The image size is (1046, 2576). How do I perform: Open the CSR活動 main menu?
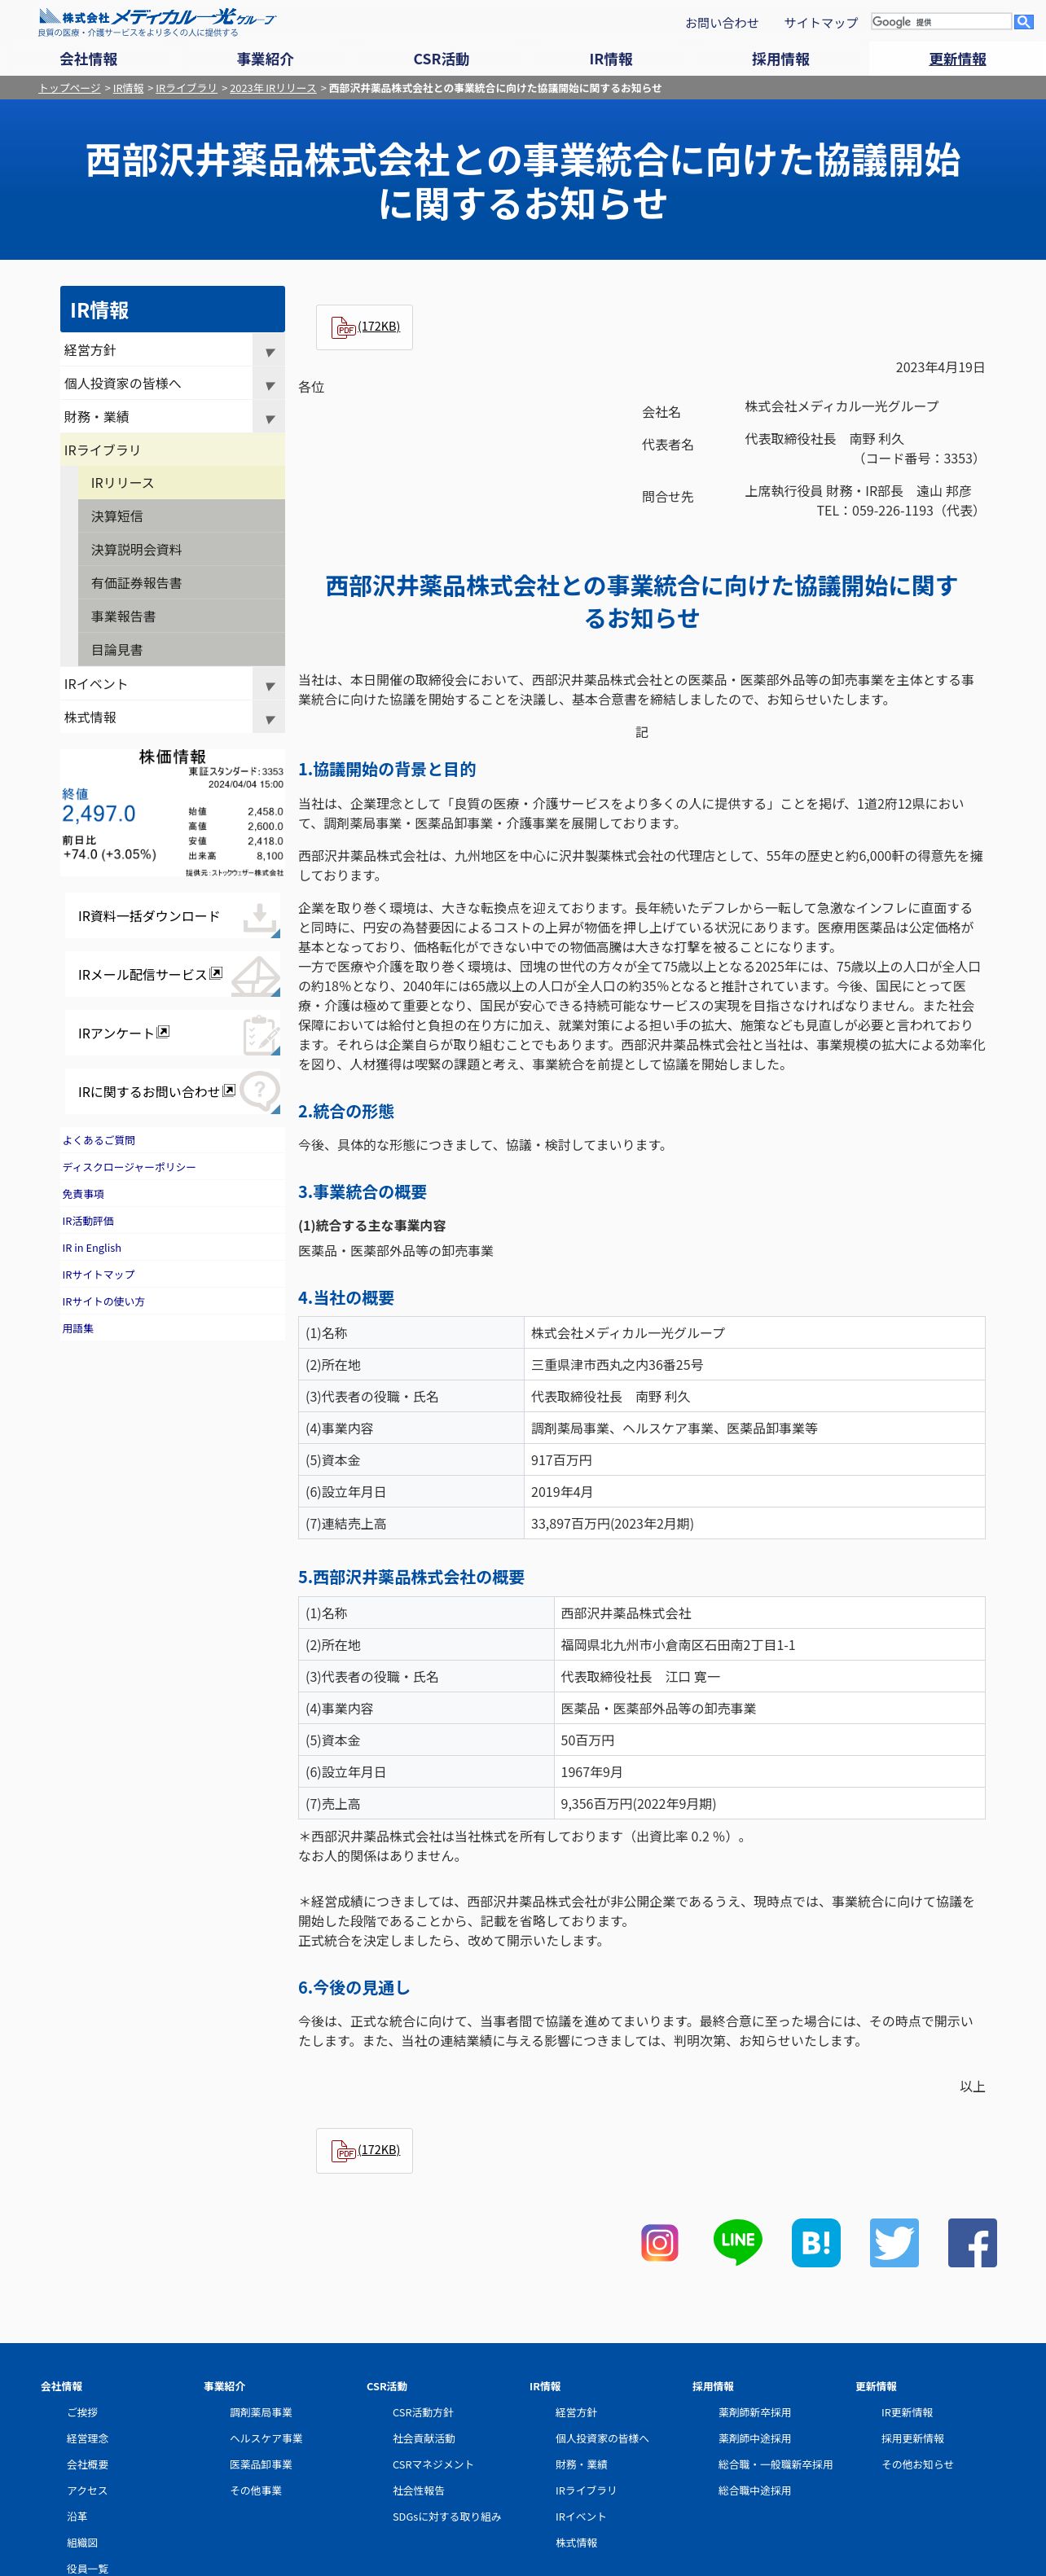[x=441, y=59]
